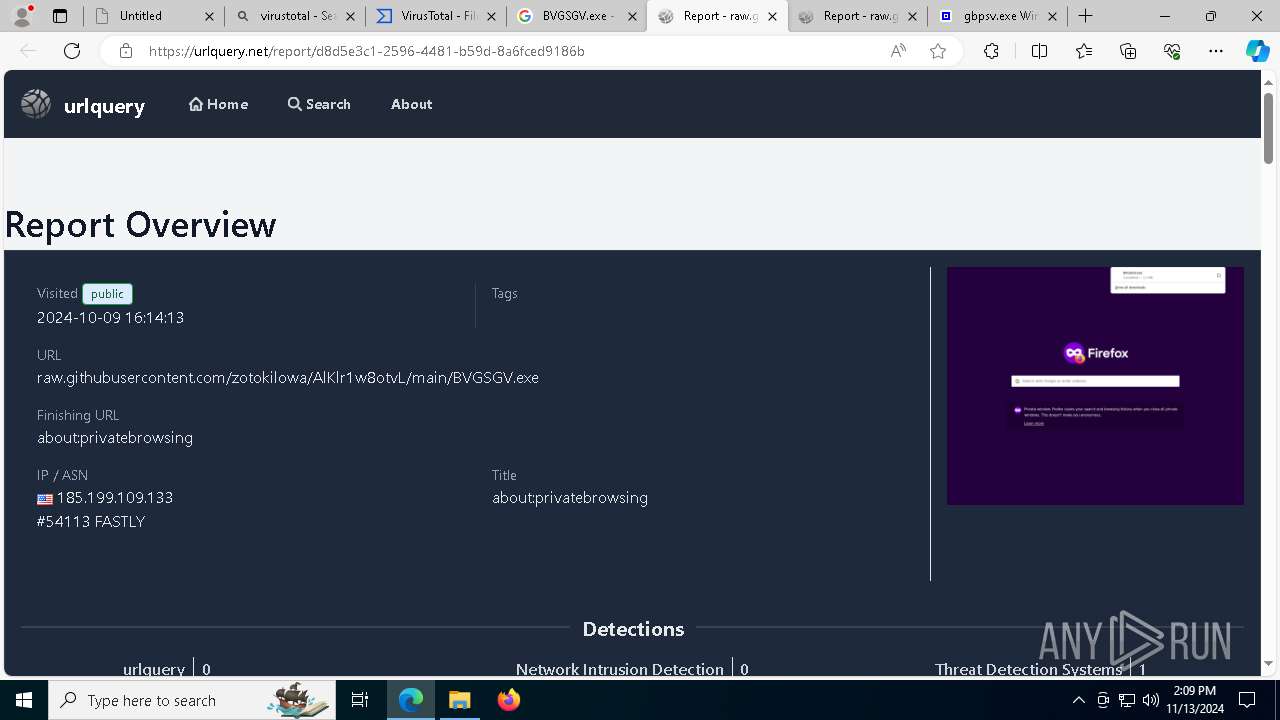Click the Report Overview heading

140,224
